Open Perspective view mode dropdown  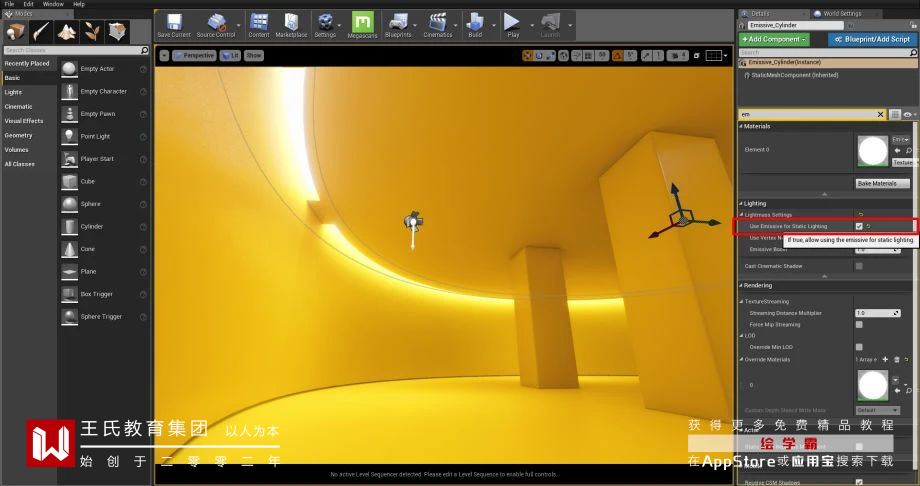194,56
